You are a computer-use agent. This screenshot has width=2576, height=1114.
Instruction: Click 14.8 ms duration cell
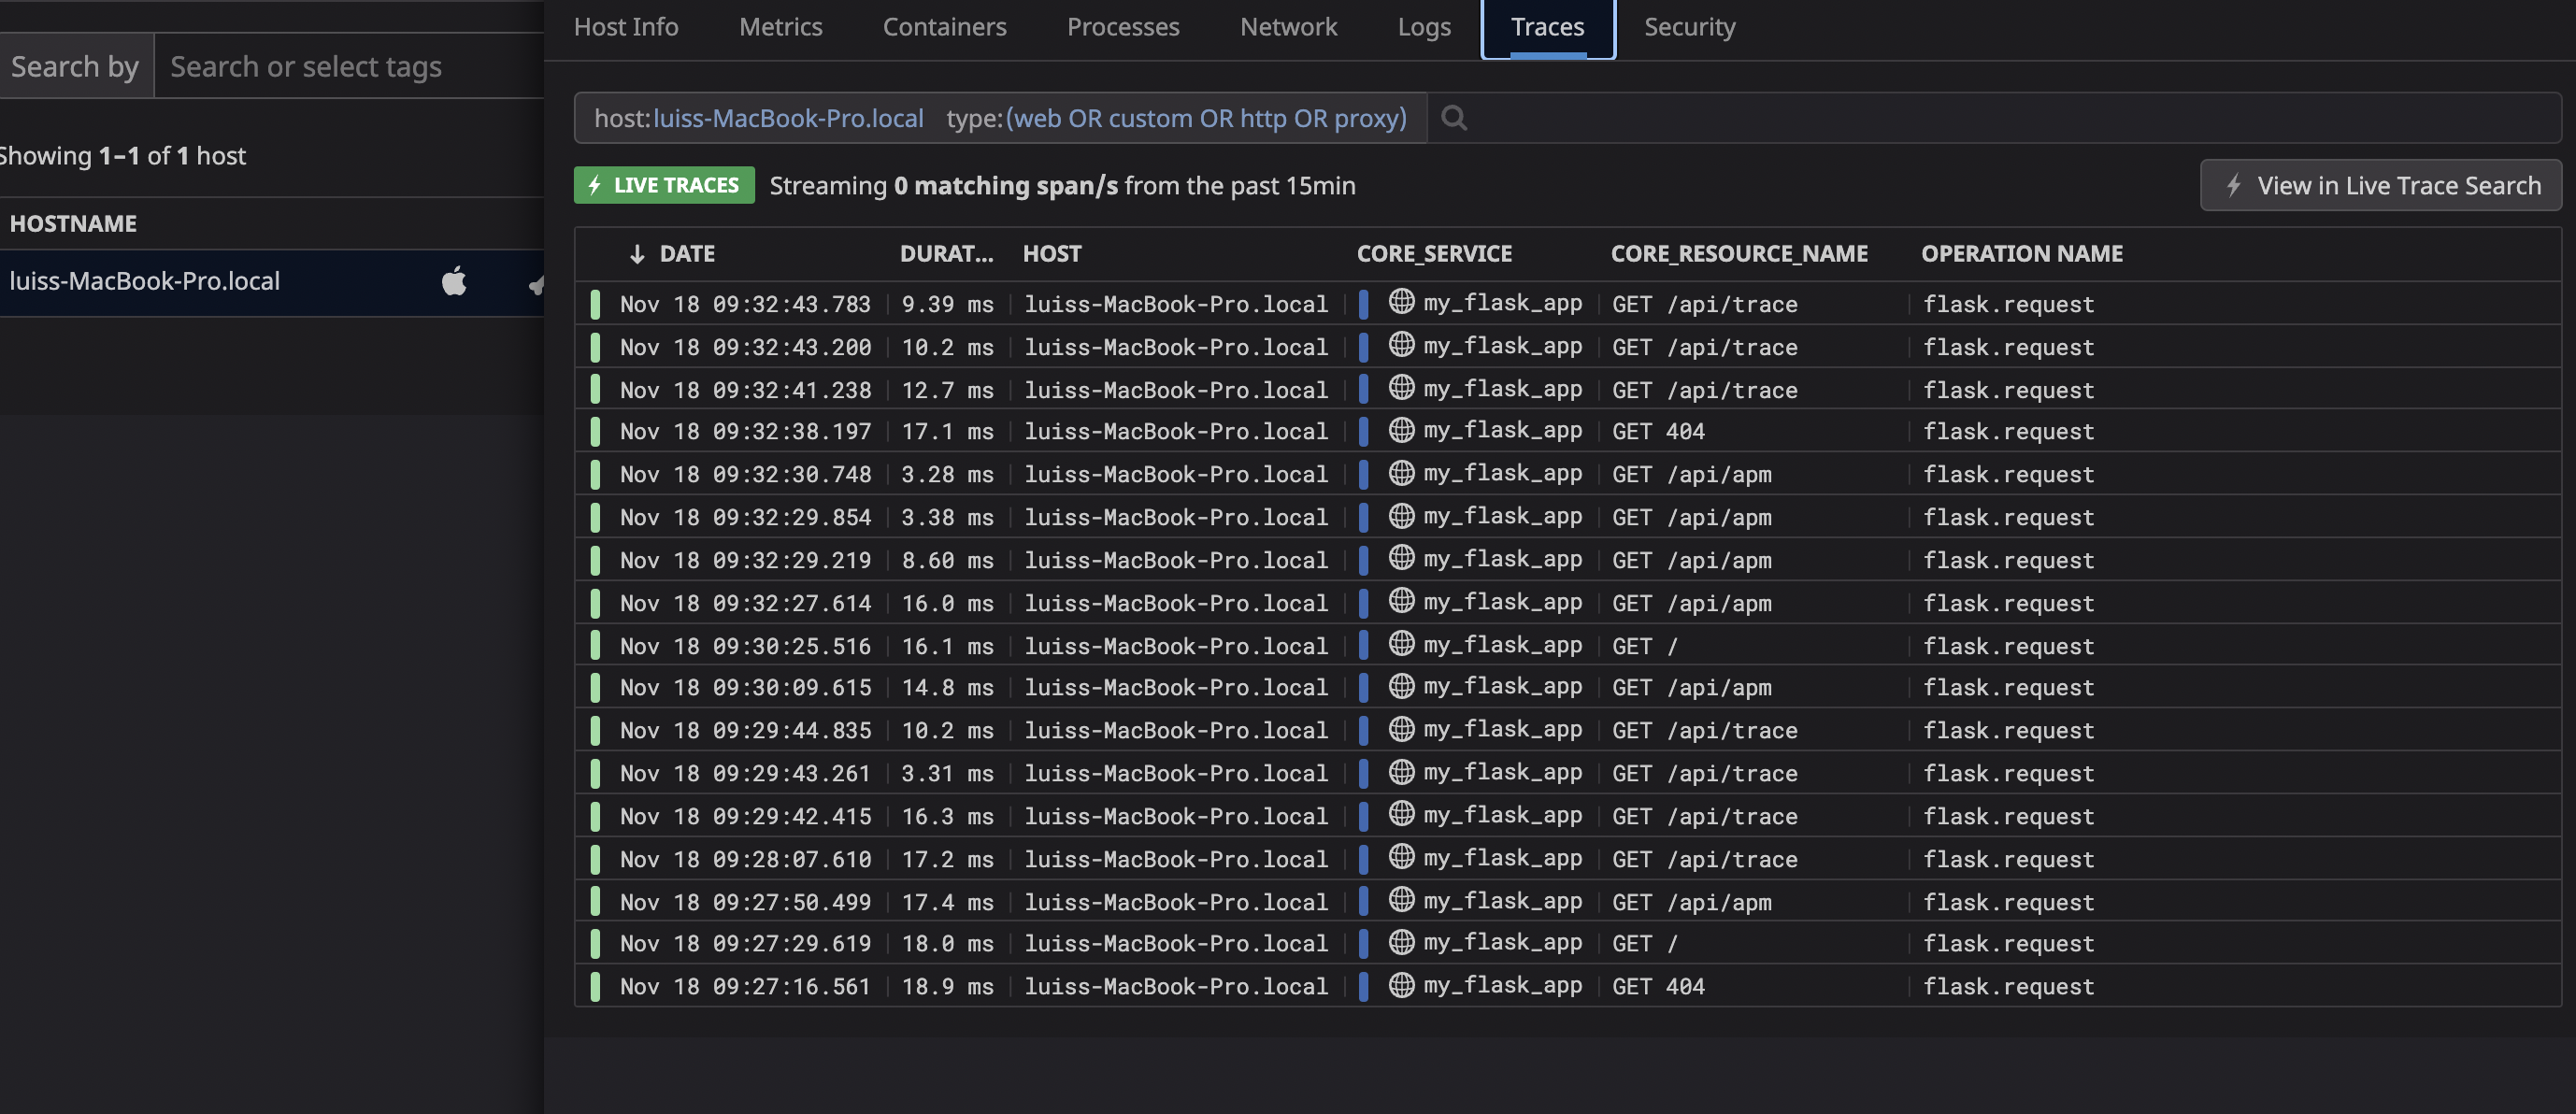(x=947, y=688)
